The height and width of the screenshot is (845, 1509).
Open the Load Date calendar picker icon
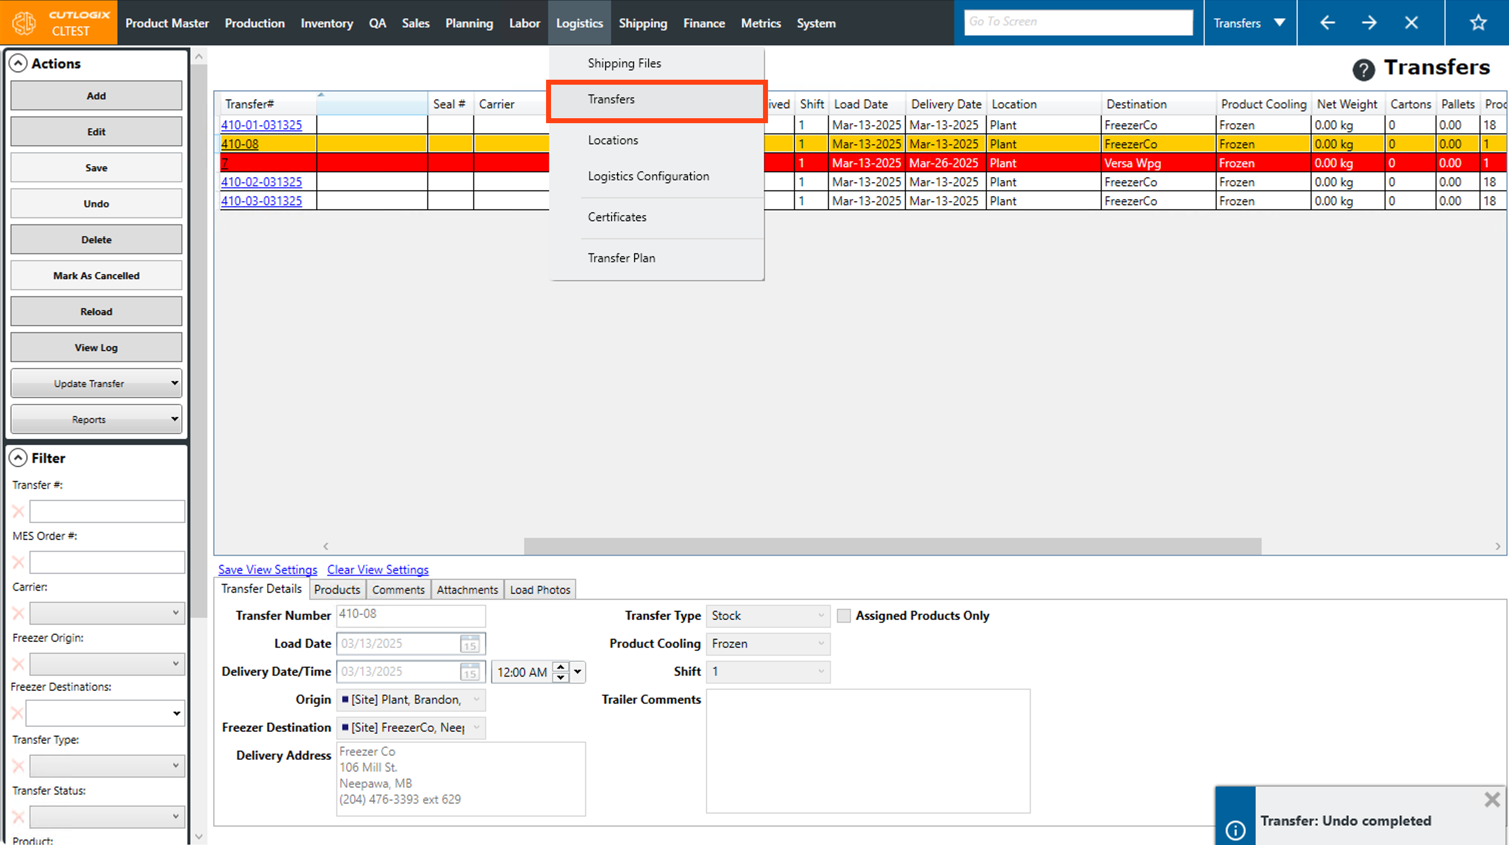[x=469, y=644]
